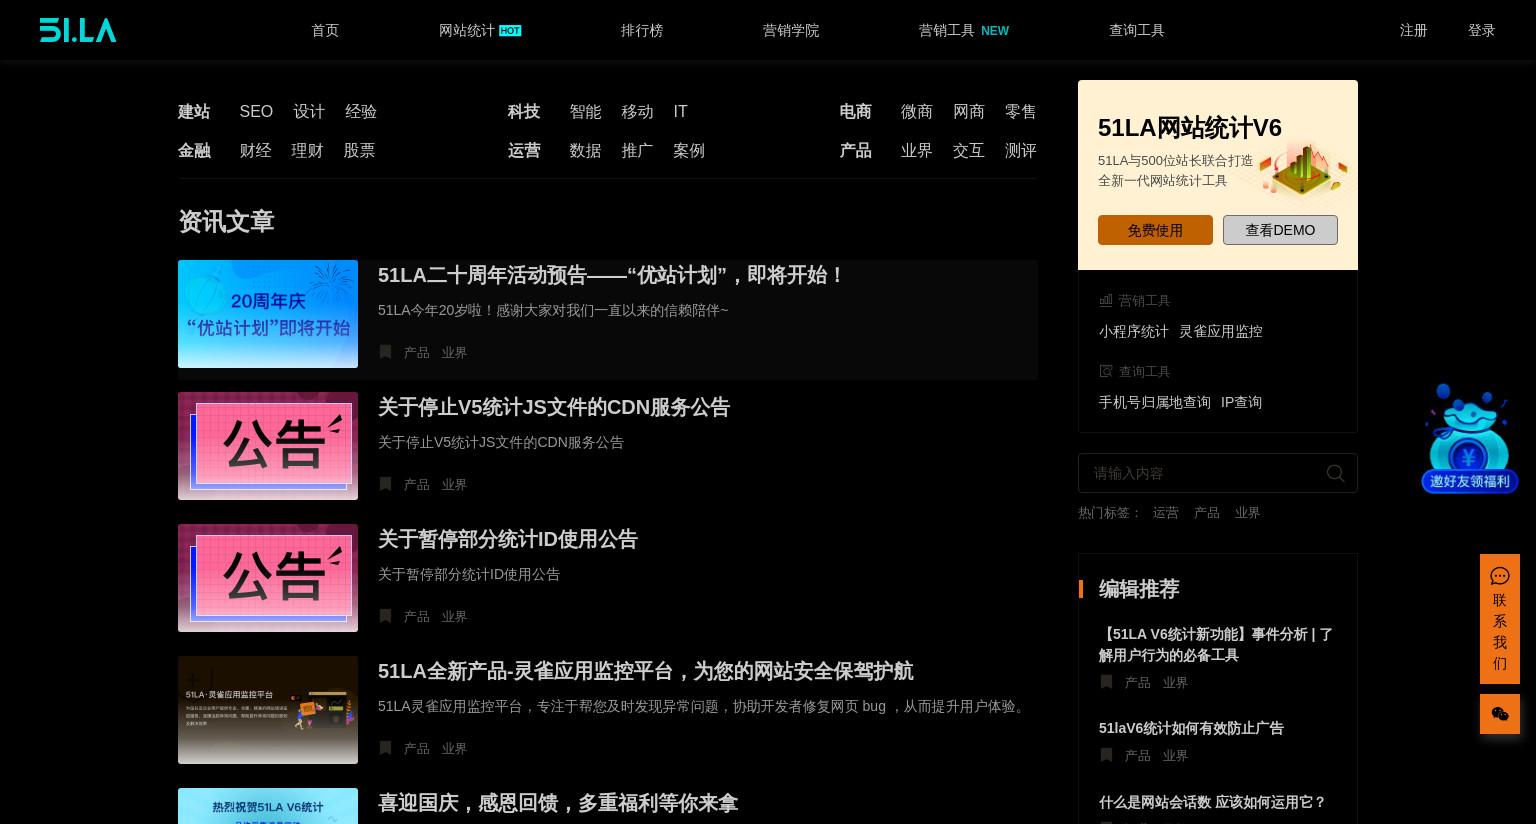Open the 公告 thumbnail for 暂停部分统计ID article
The width and height of the screenshot is (1536, 824).
pos(268,578)
